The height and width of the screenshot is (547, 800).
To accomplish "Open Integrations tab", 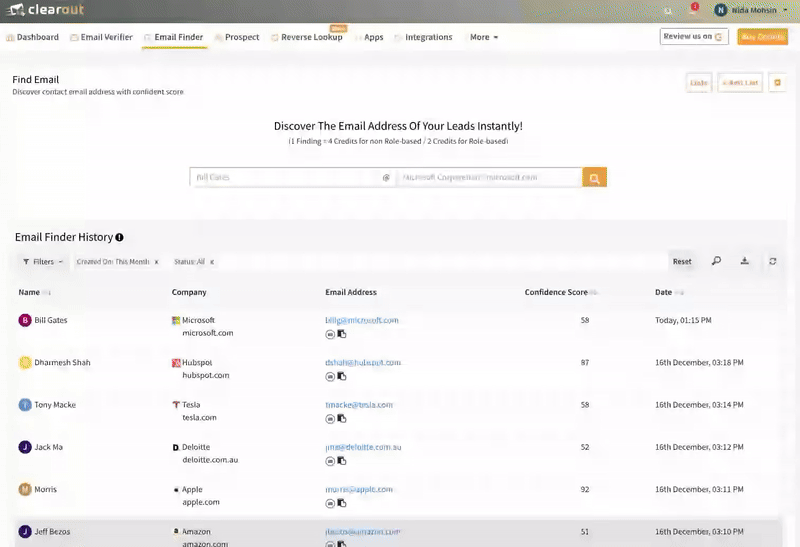I will pos(423,37).
